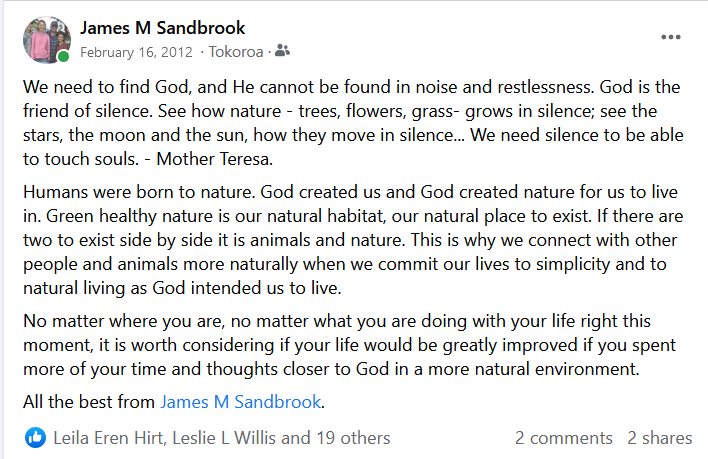Click the green online status dot
The image size is (708, 459).
pyautogui.click(x=63, y=57)
